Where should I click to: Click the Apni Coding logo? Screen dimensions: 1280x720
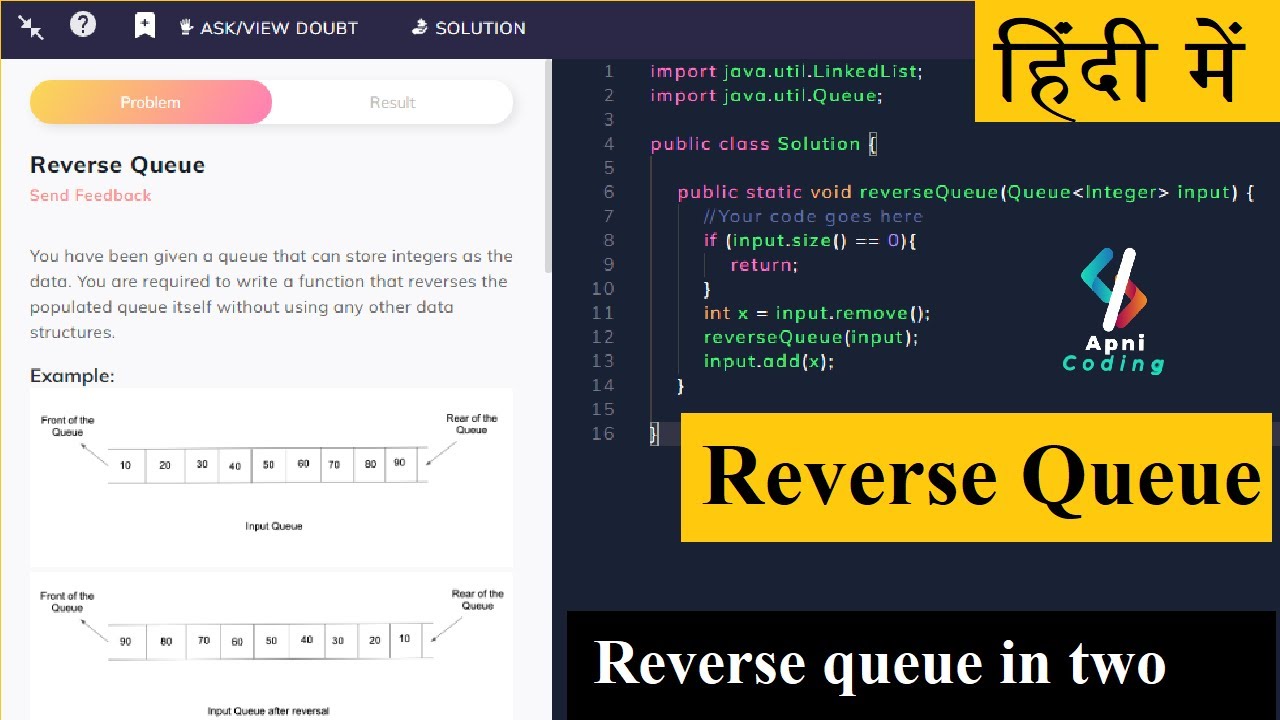(1113, 311)
